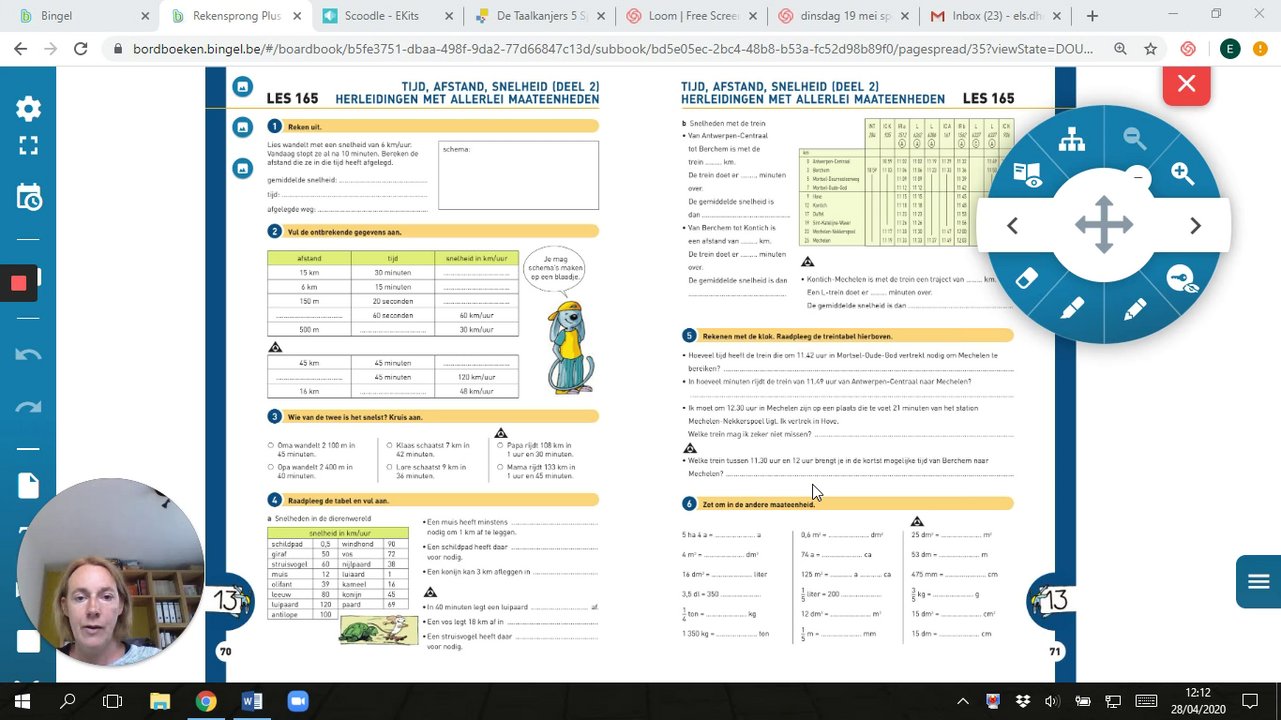1281x720 pixels.
Task: Open File Explorer from the taskbar
Action: click(160, 702)
